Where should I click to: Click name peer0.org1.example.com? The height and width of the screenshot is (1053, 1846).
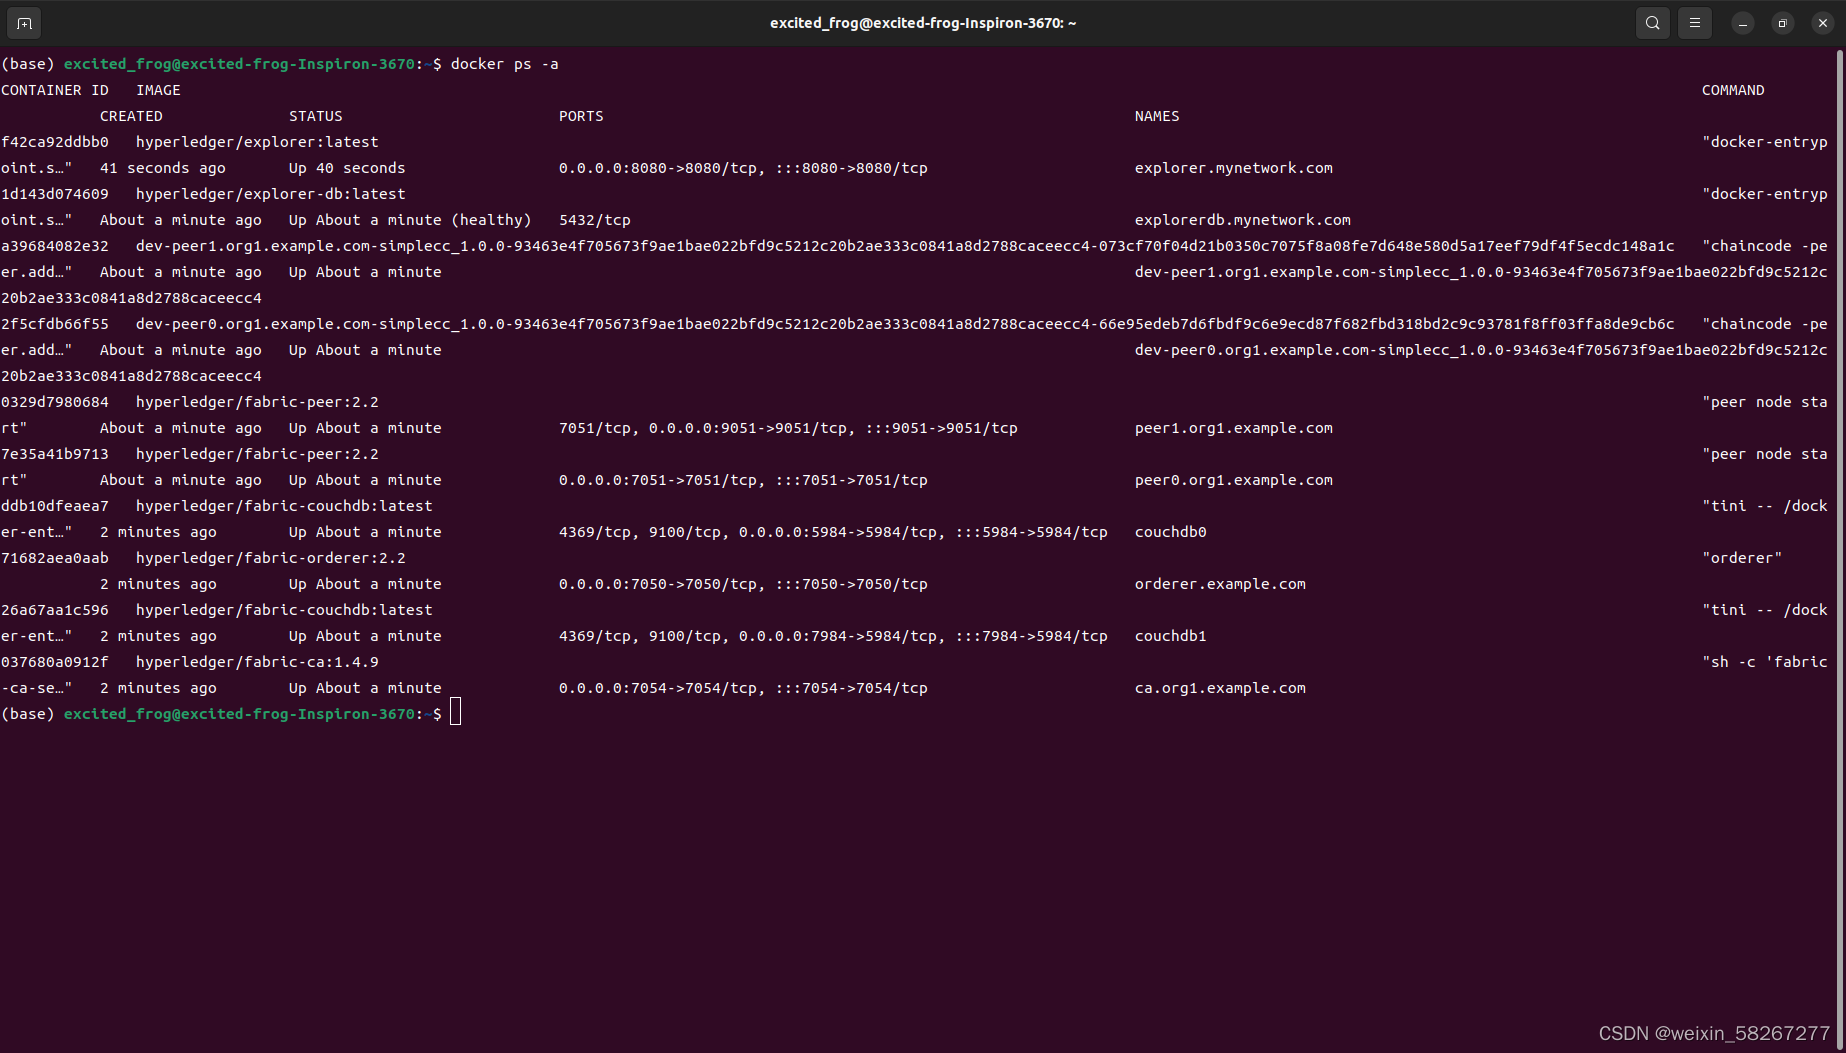click(1234, 480)
